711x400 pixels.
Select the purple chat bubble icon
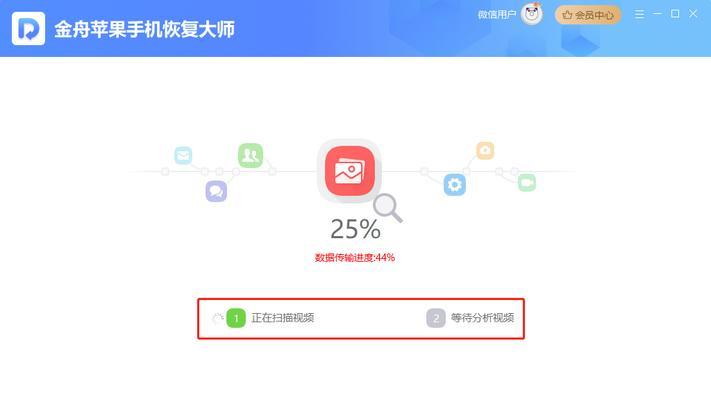216,191
